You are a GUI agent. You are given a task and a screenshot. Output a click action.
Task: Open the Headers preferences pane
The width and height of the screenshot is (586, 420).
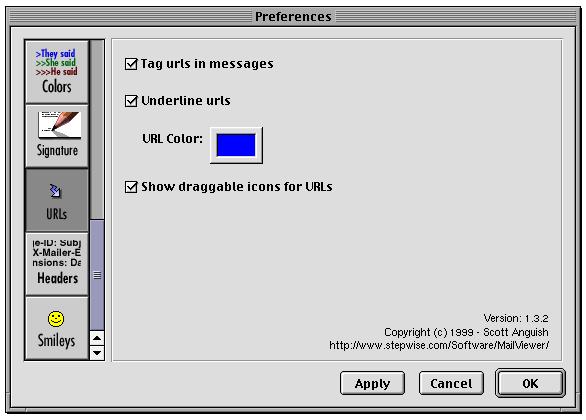(x=57, y=264)
